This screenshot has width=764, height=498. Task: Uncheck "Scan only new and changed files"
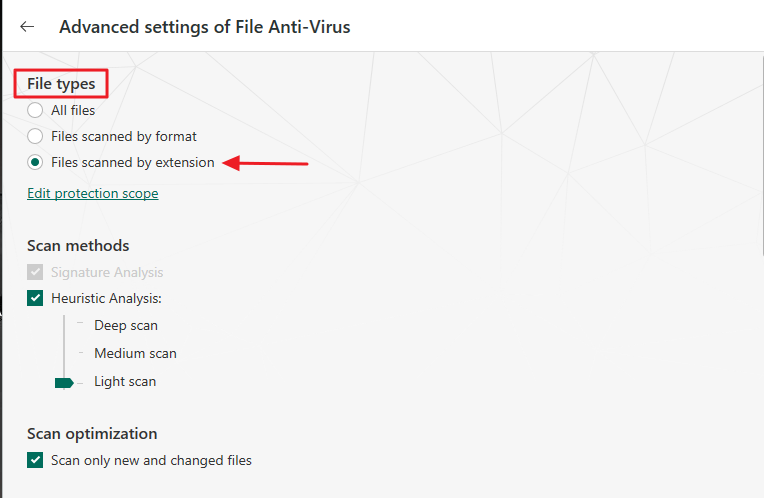[x=36, y=460]
